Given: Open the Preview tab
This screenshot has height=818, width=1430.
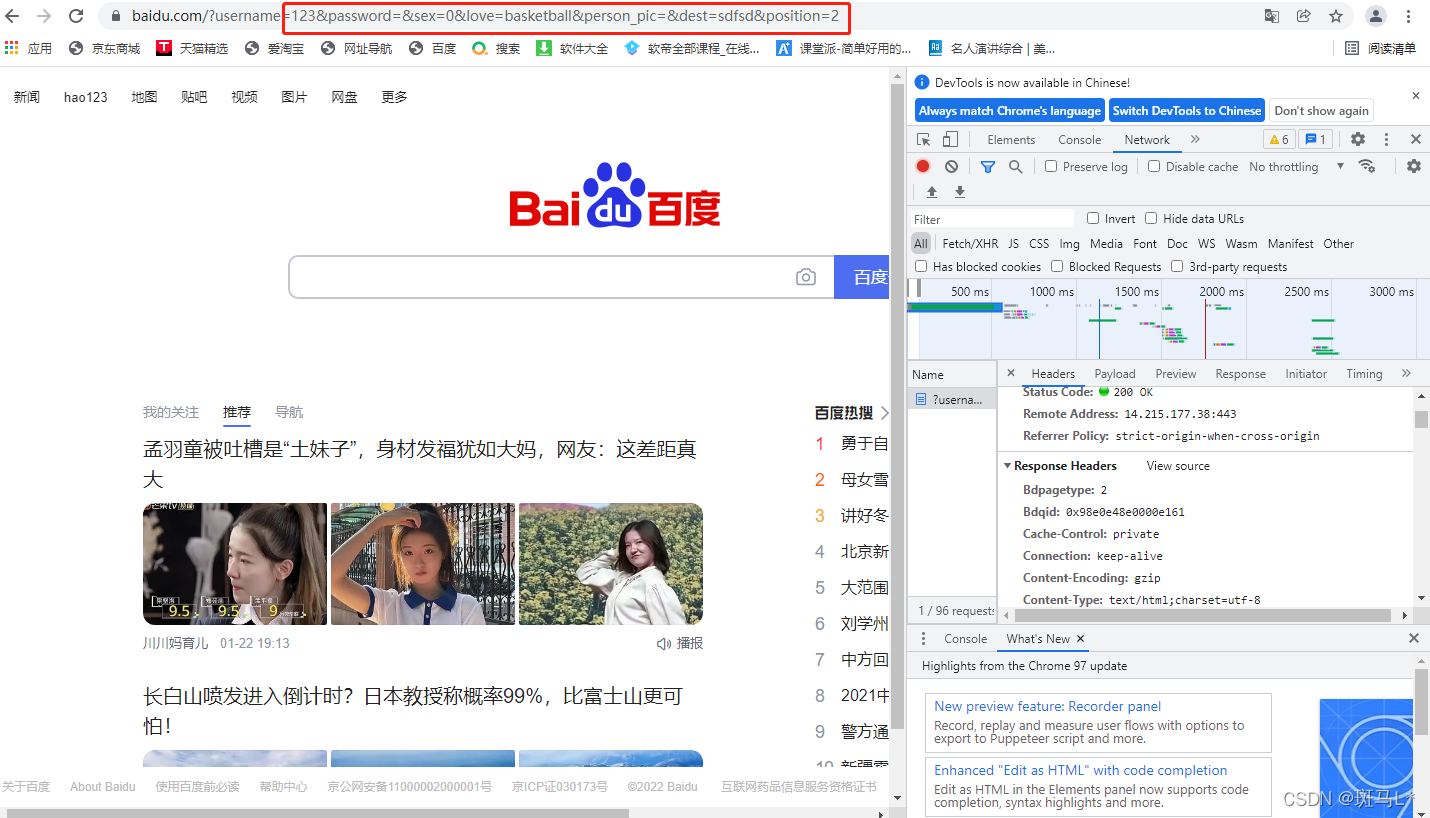Looking at the screenshot, I should [1176, 374].
